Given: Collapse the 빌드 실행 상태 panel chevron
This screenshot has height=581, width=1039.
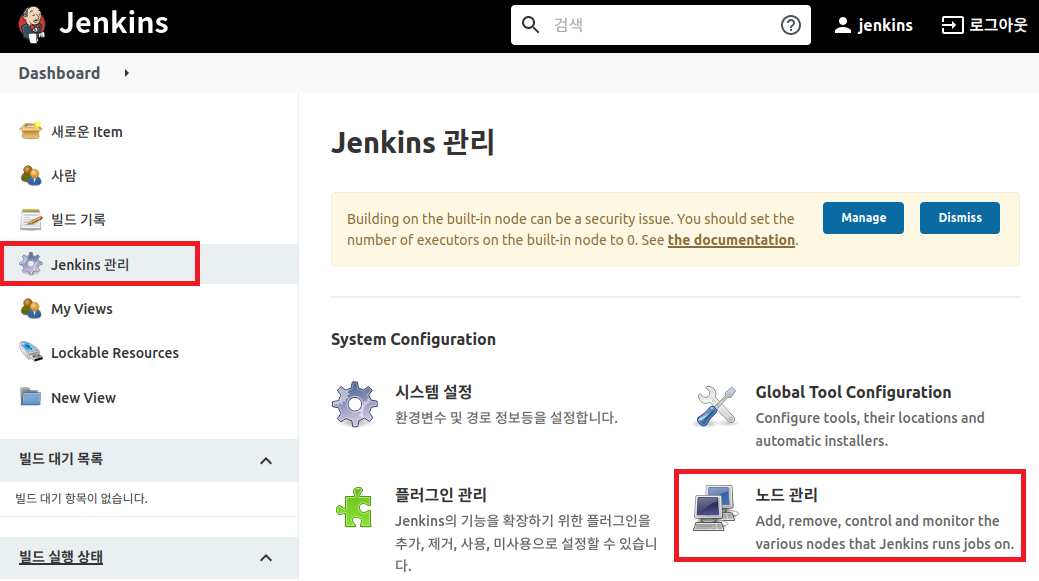Looking at the screenshot, I should coord(266,558).
